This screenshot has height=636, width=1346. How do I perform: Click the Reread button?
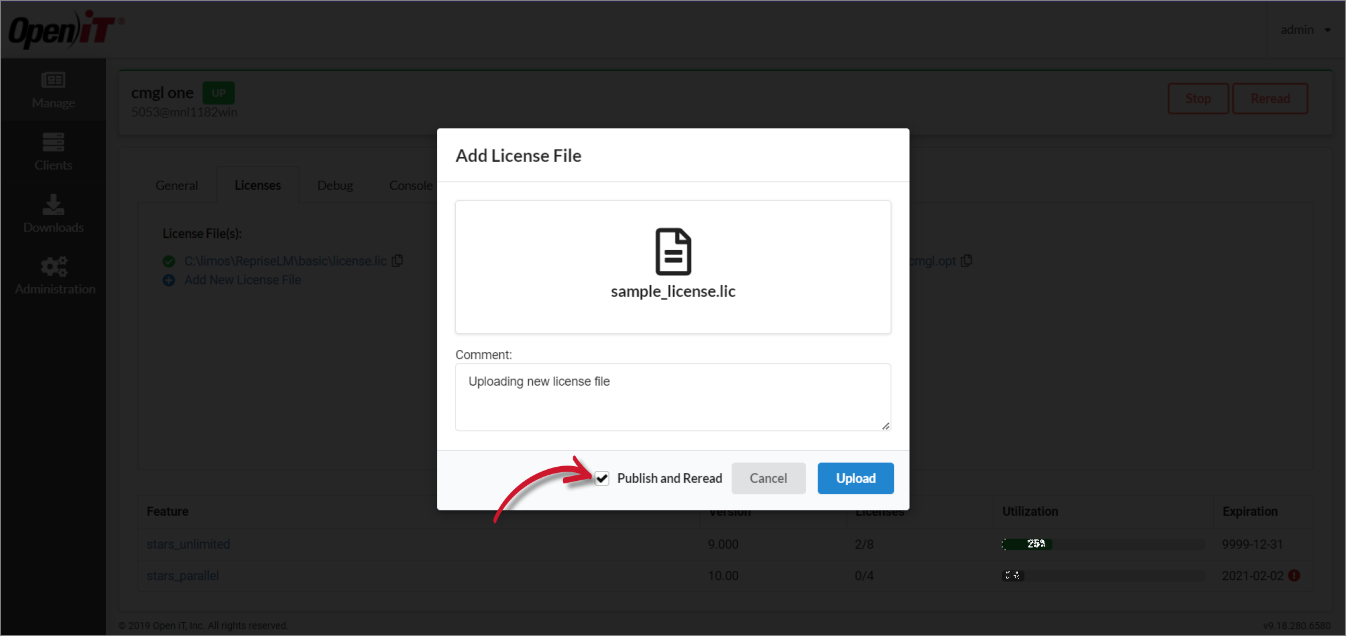point(1270,99)
